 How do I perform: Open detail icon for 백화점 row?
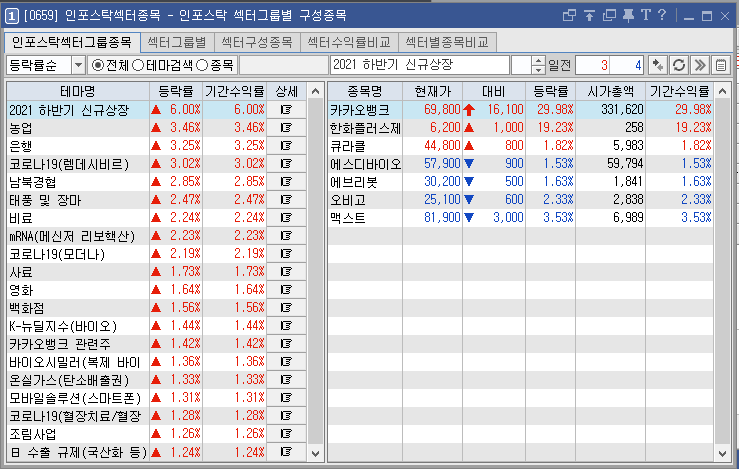286,308
